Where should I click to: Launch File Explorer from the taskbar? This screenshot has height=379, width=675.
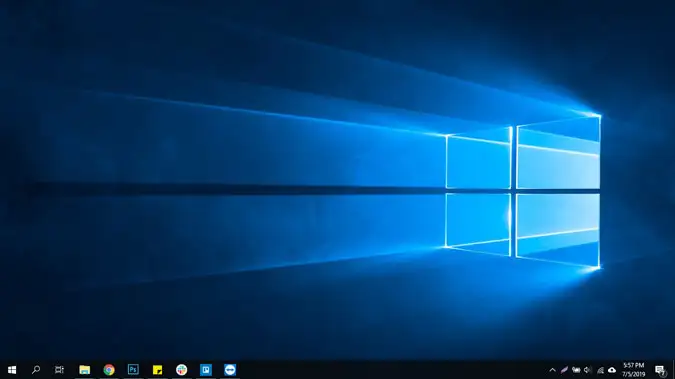84,370
